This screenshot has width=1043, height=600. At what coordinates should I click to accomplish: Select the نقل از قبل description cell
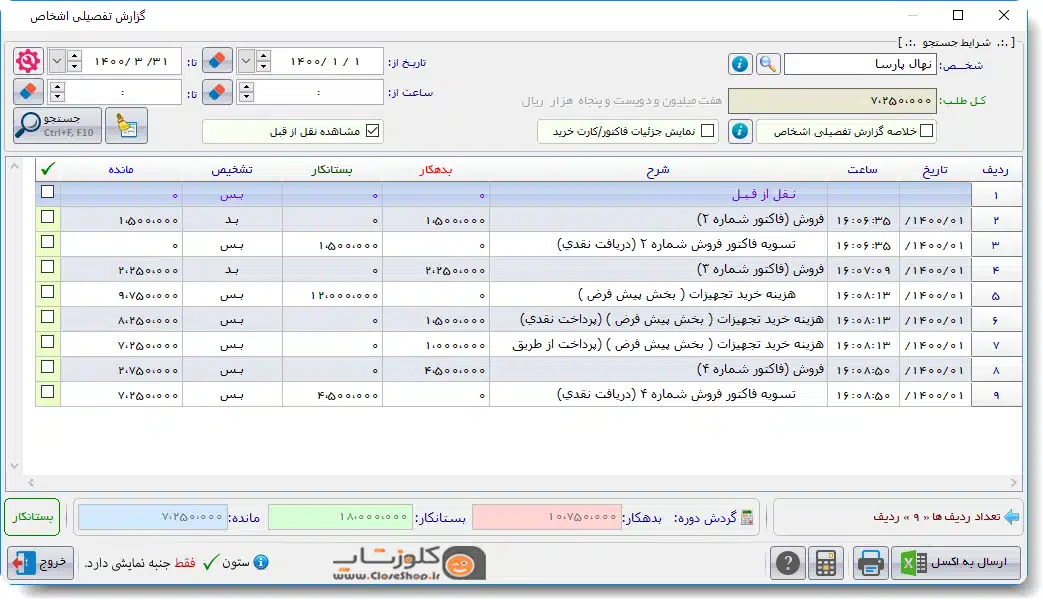coord(659,194)
